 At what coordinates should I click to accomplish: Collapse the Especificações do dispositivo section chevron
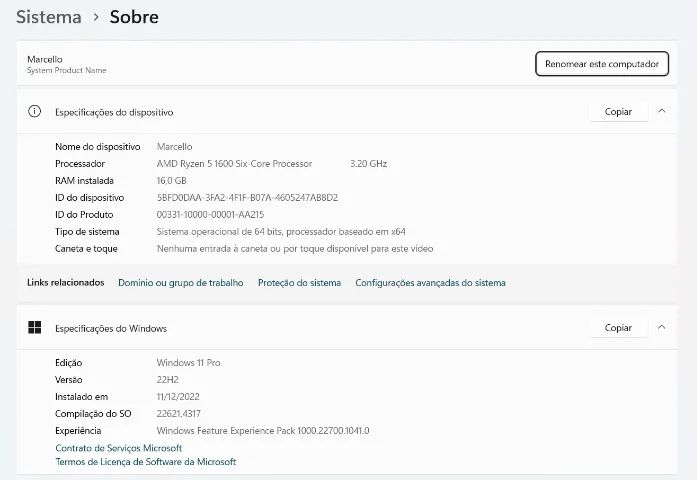[661, 111]
